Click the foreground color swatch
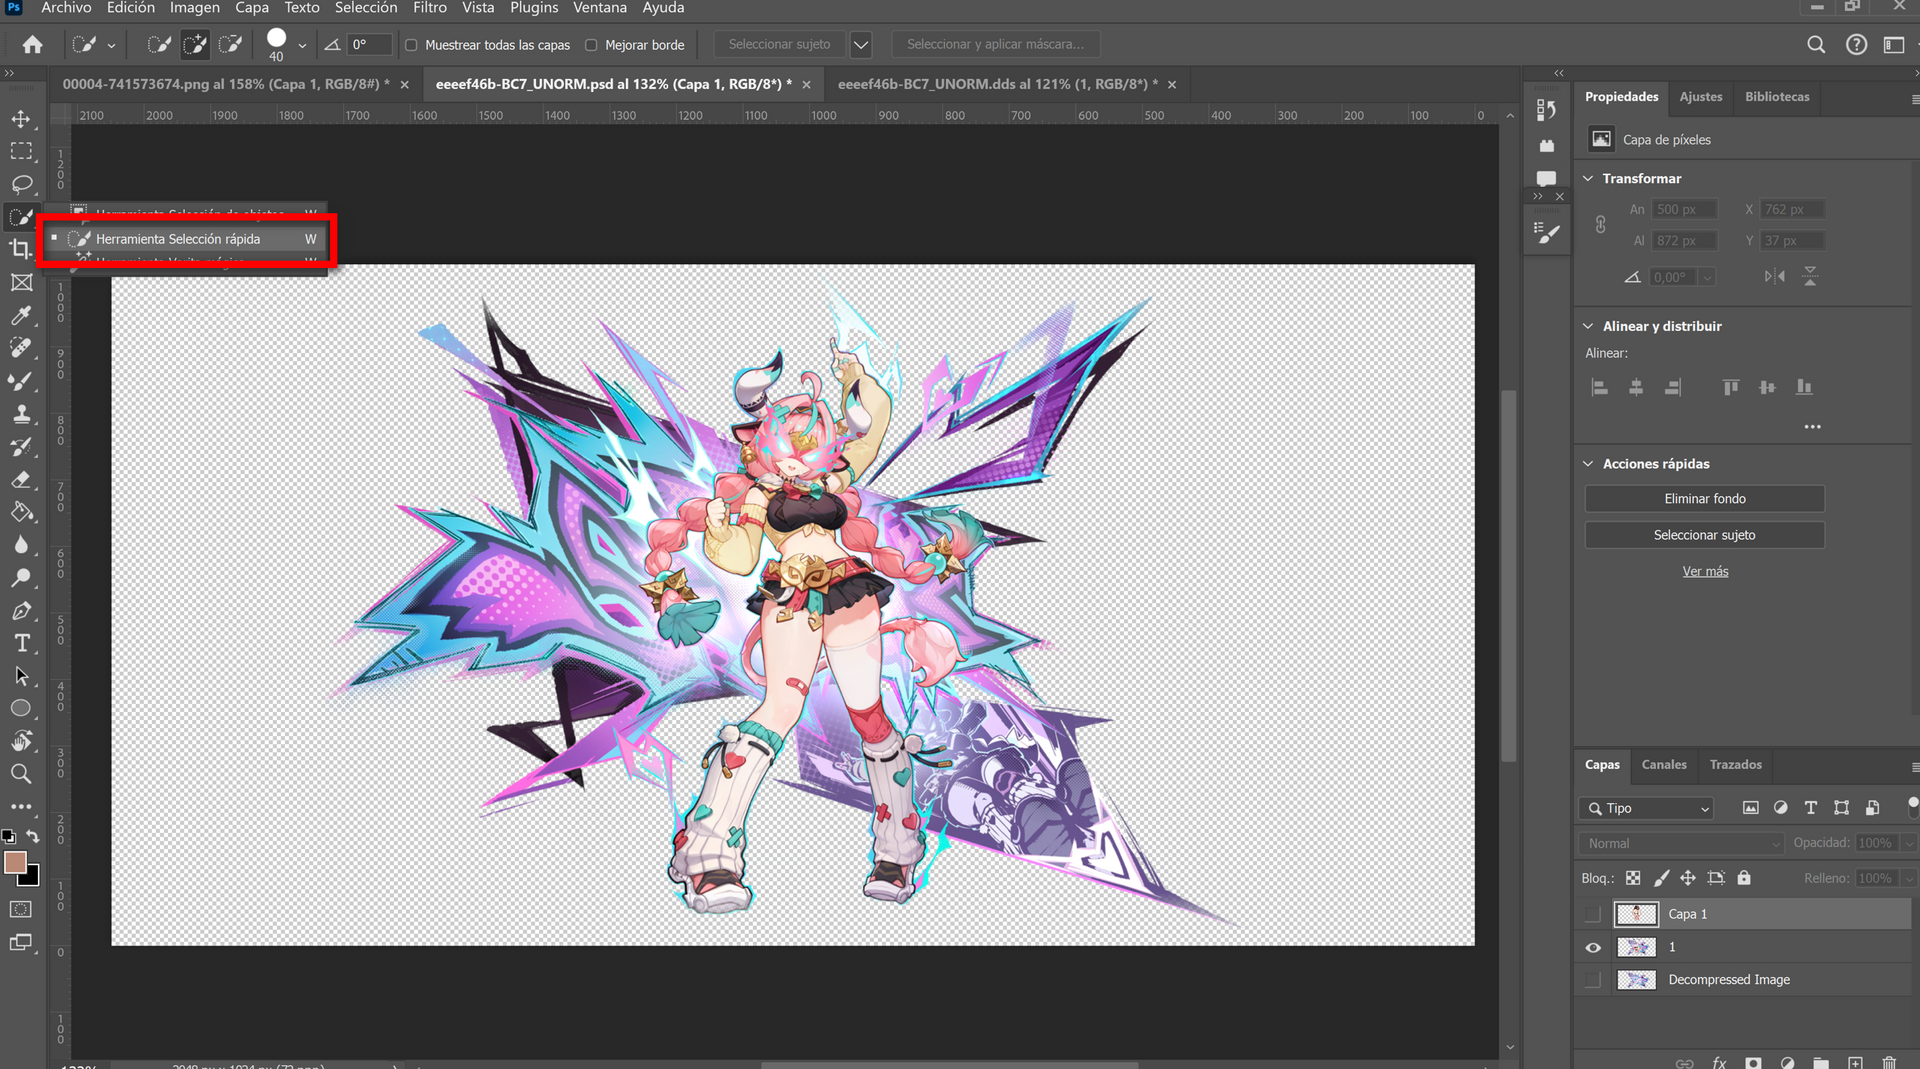Viewport: 1920px width, 1069px height. pos(15,863)
